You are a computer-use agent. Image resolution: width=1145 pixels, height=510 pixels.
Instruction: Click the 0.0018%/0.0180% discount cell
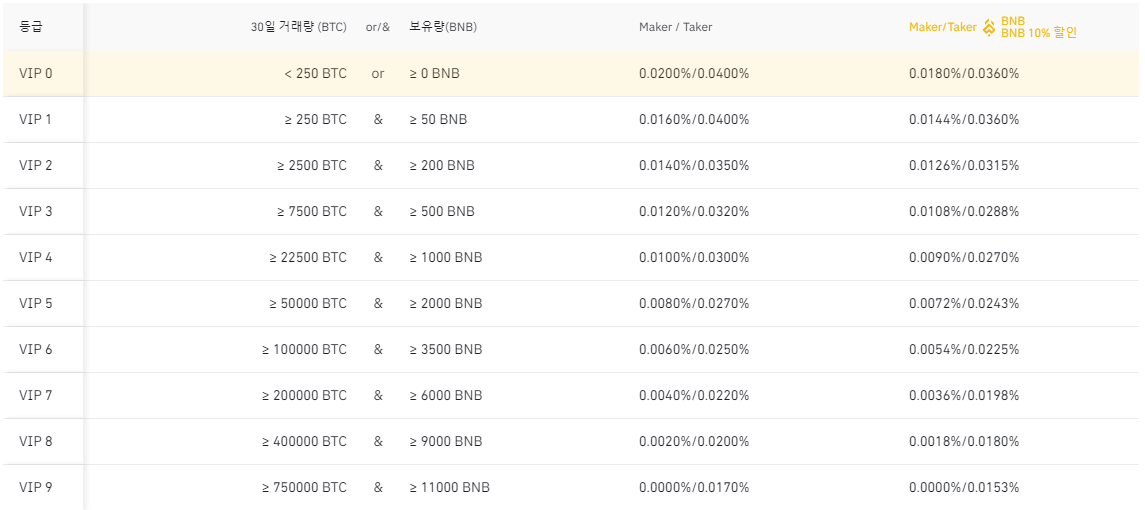[964, 441]
